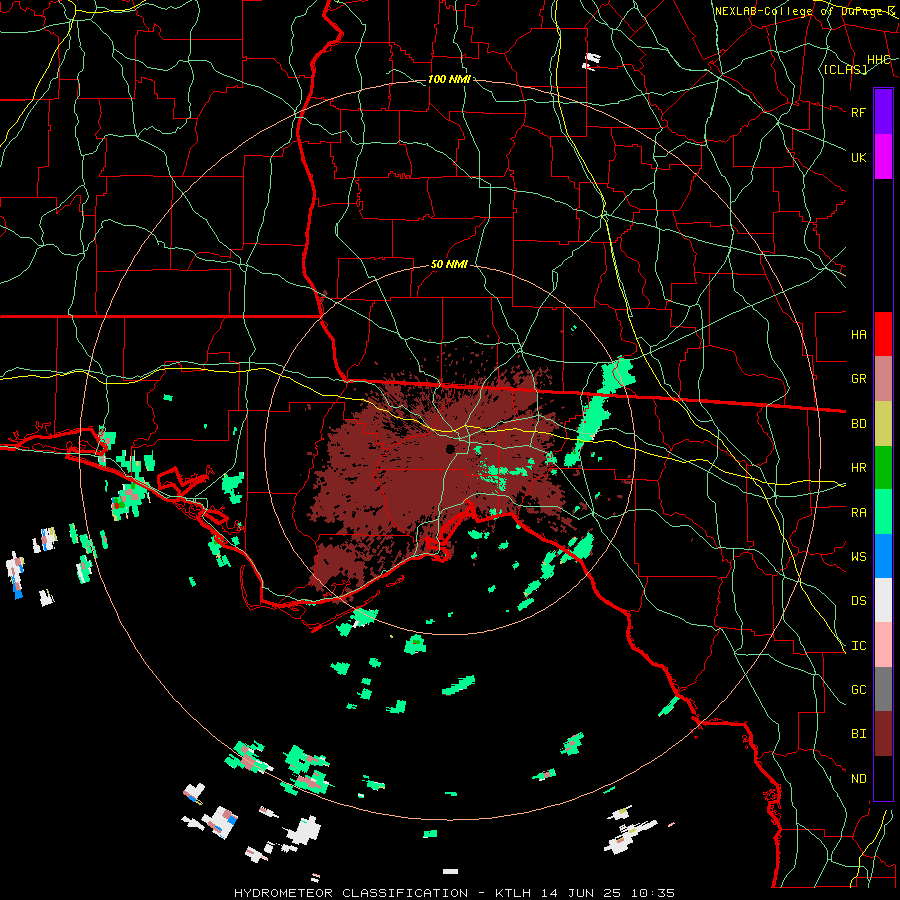The image size is (900, 900).
Task: Click the HA legend label
Action: coord(858,334)
